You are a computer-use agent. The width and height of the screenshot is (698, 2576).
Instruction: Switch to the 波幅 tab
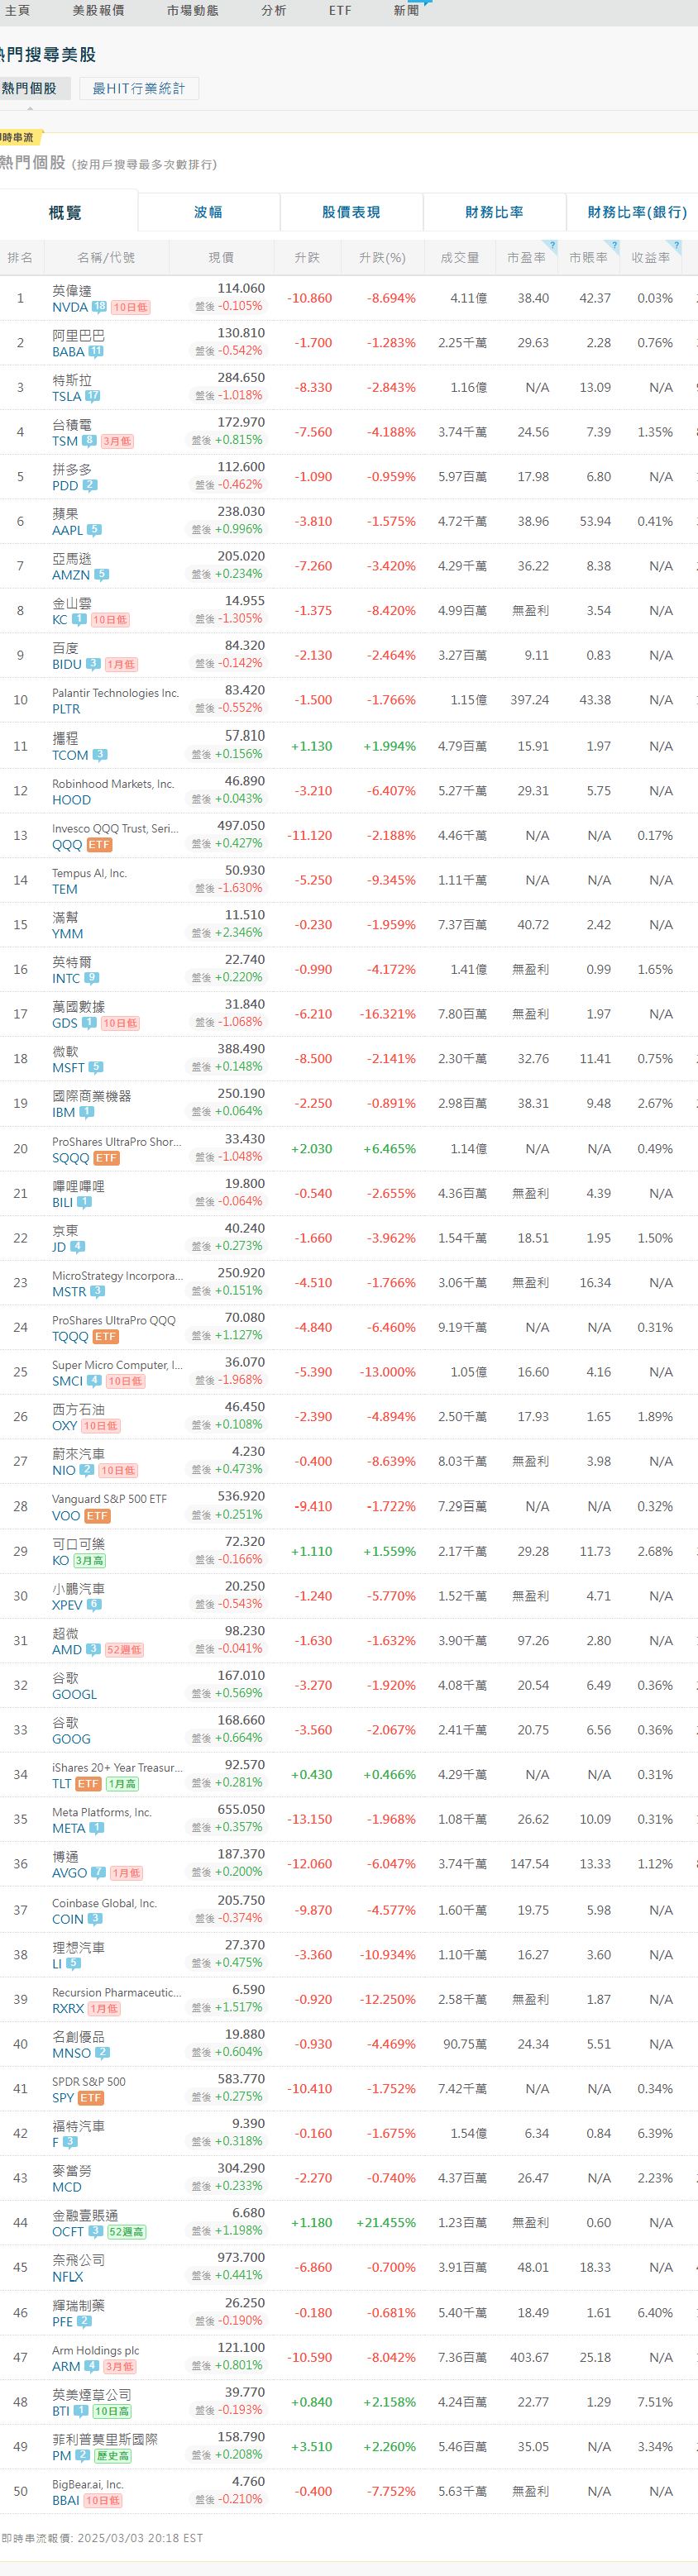tap(208, 213)
